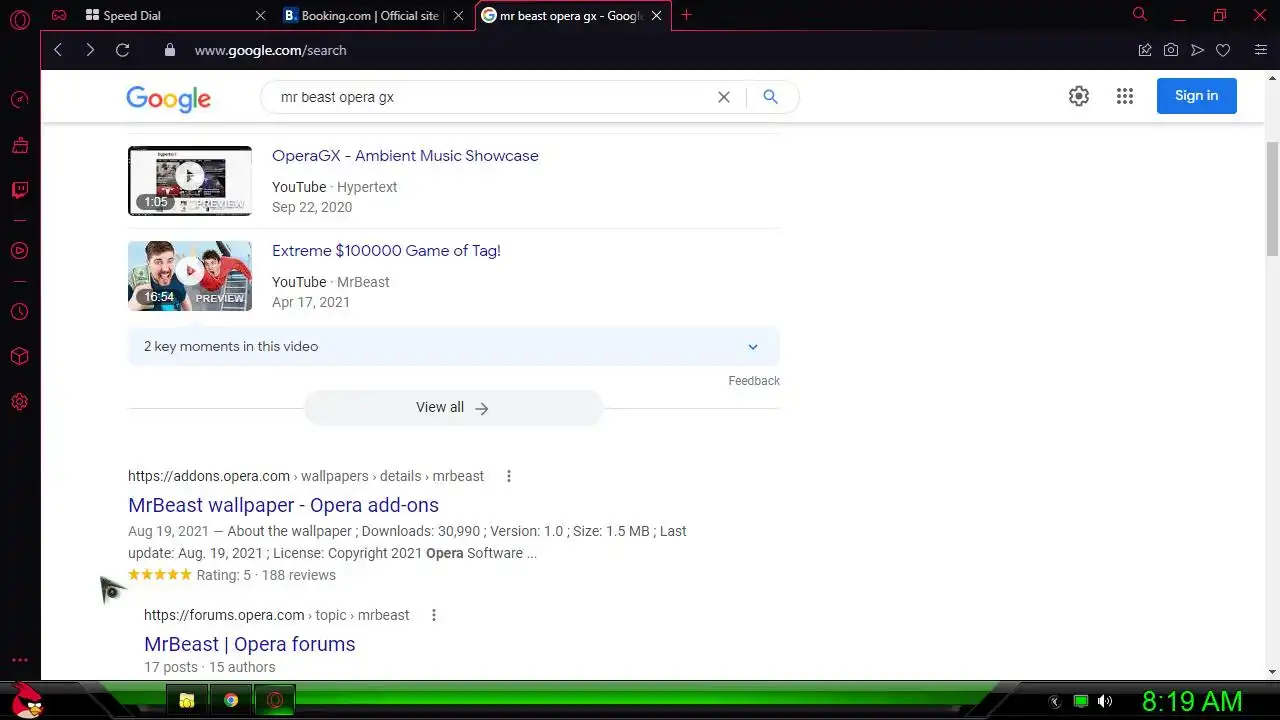Close the Booking.com tab
This screenshot has height=720, width=1280.
[458, 15]
